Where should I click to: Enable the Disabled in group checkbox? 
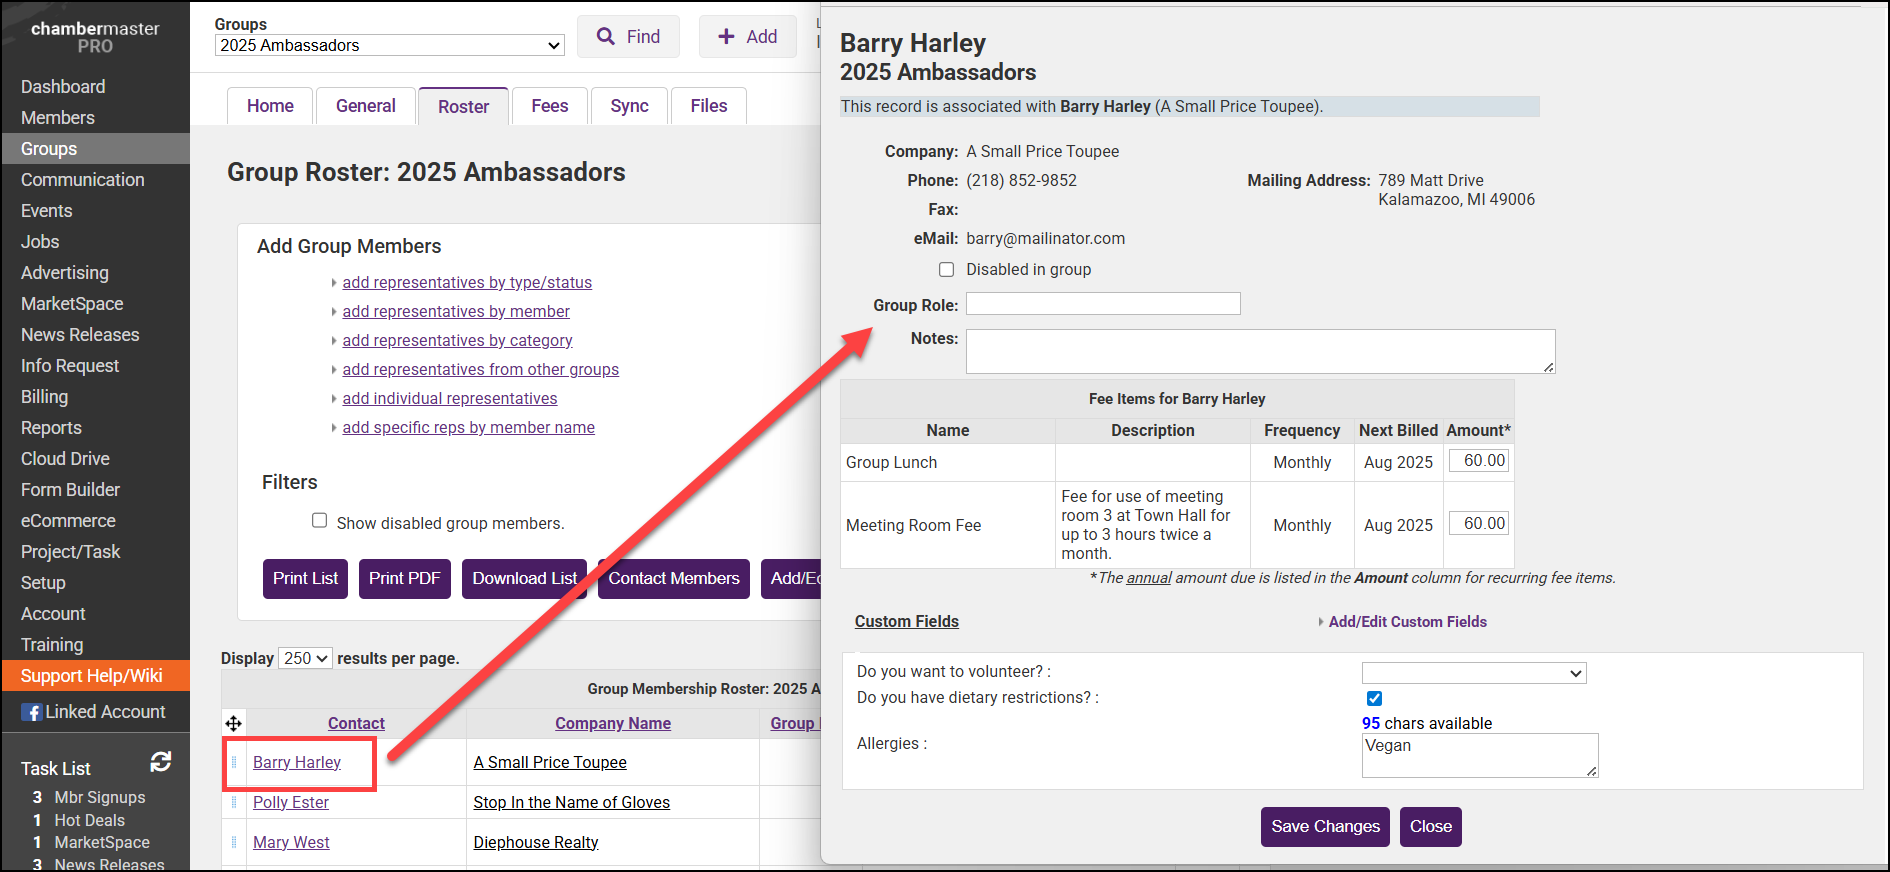click(946, 269)
